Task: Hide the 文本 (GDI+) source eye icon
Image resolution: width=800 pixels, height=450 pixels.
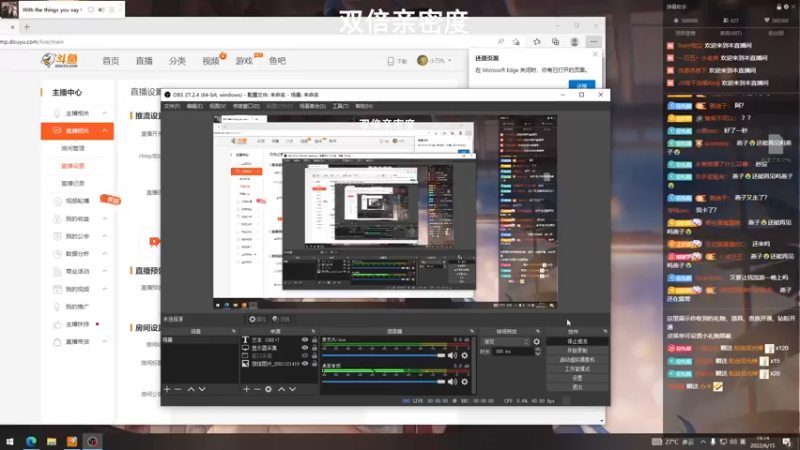Action: tap(305, 340)
